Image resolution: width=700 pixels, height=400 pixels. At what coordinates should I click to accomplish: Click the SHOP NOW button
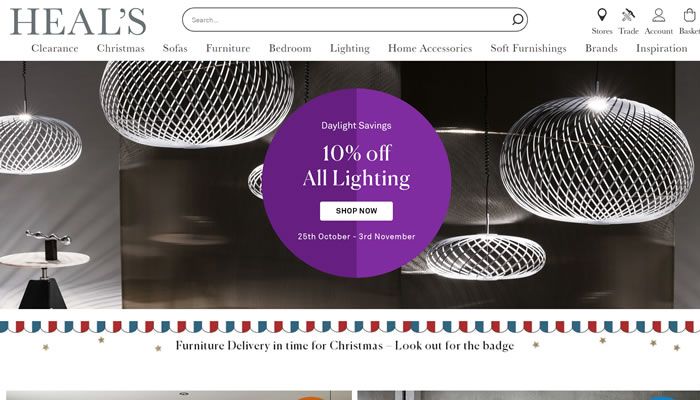point(356,211)
